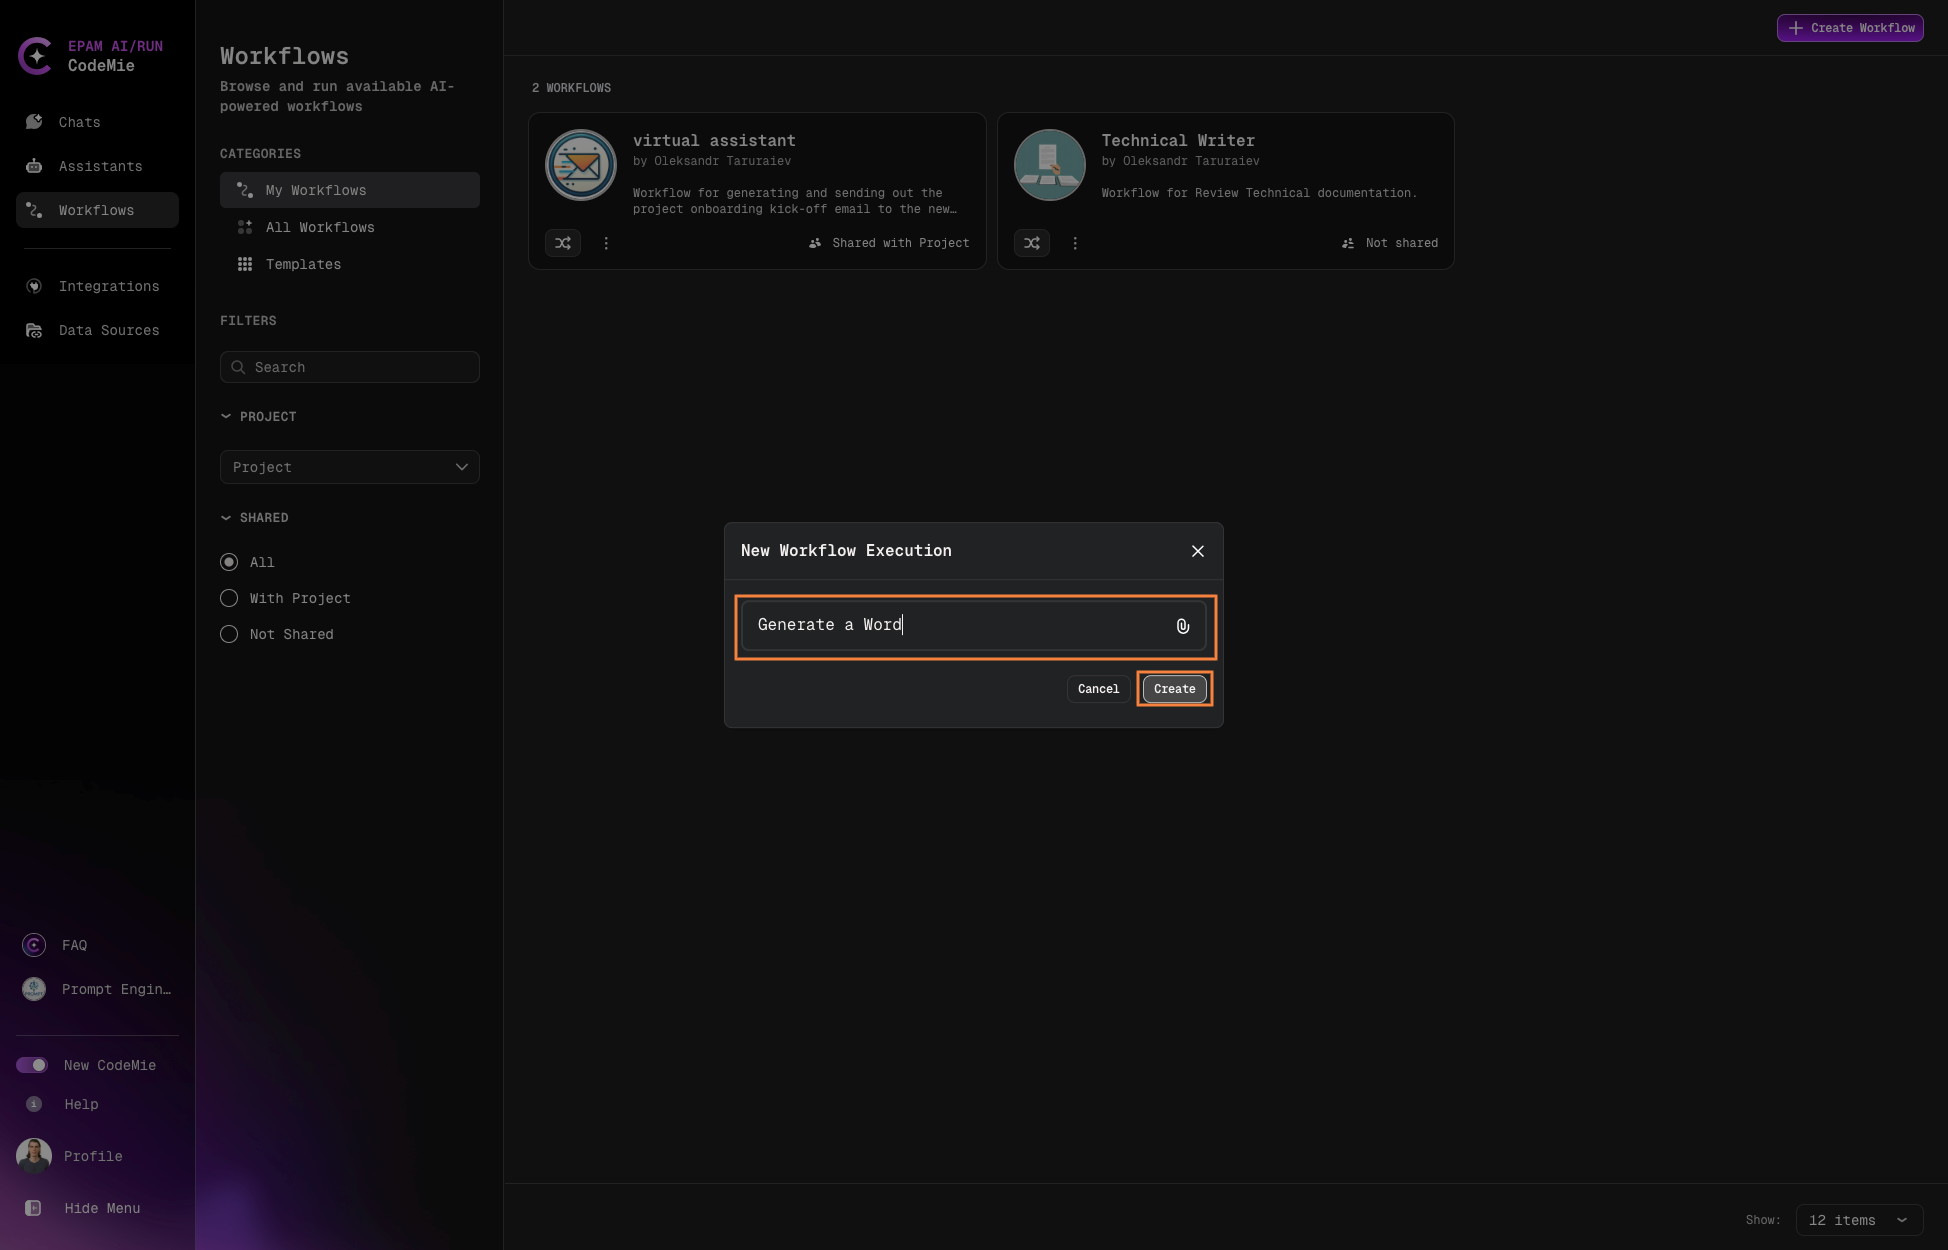Viewport: 1948px width, 1250px height.
Task: Switch to All Workflows category
Action: pyautogui.click(x=320, y=227)
